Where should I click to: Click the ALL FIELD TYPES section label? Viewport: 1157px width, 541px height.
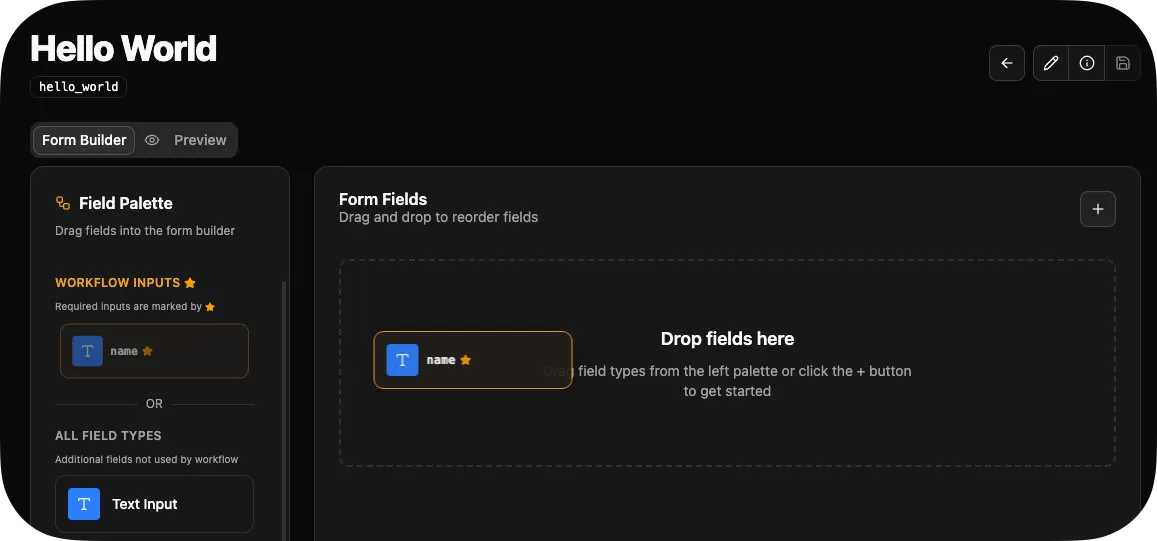pos(108,436)
